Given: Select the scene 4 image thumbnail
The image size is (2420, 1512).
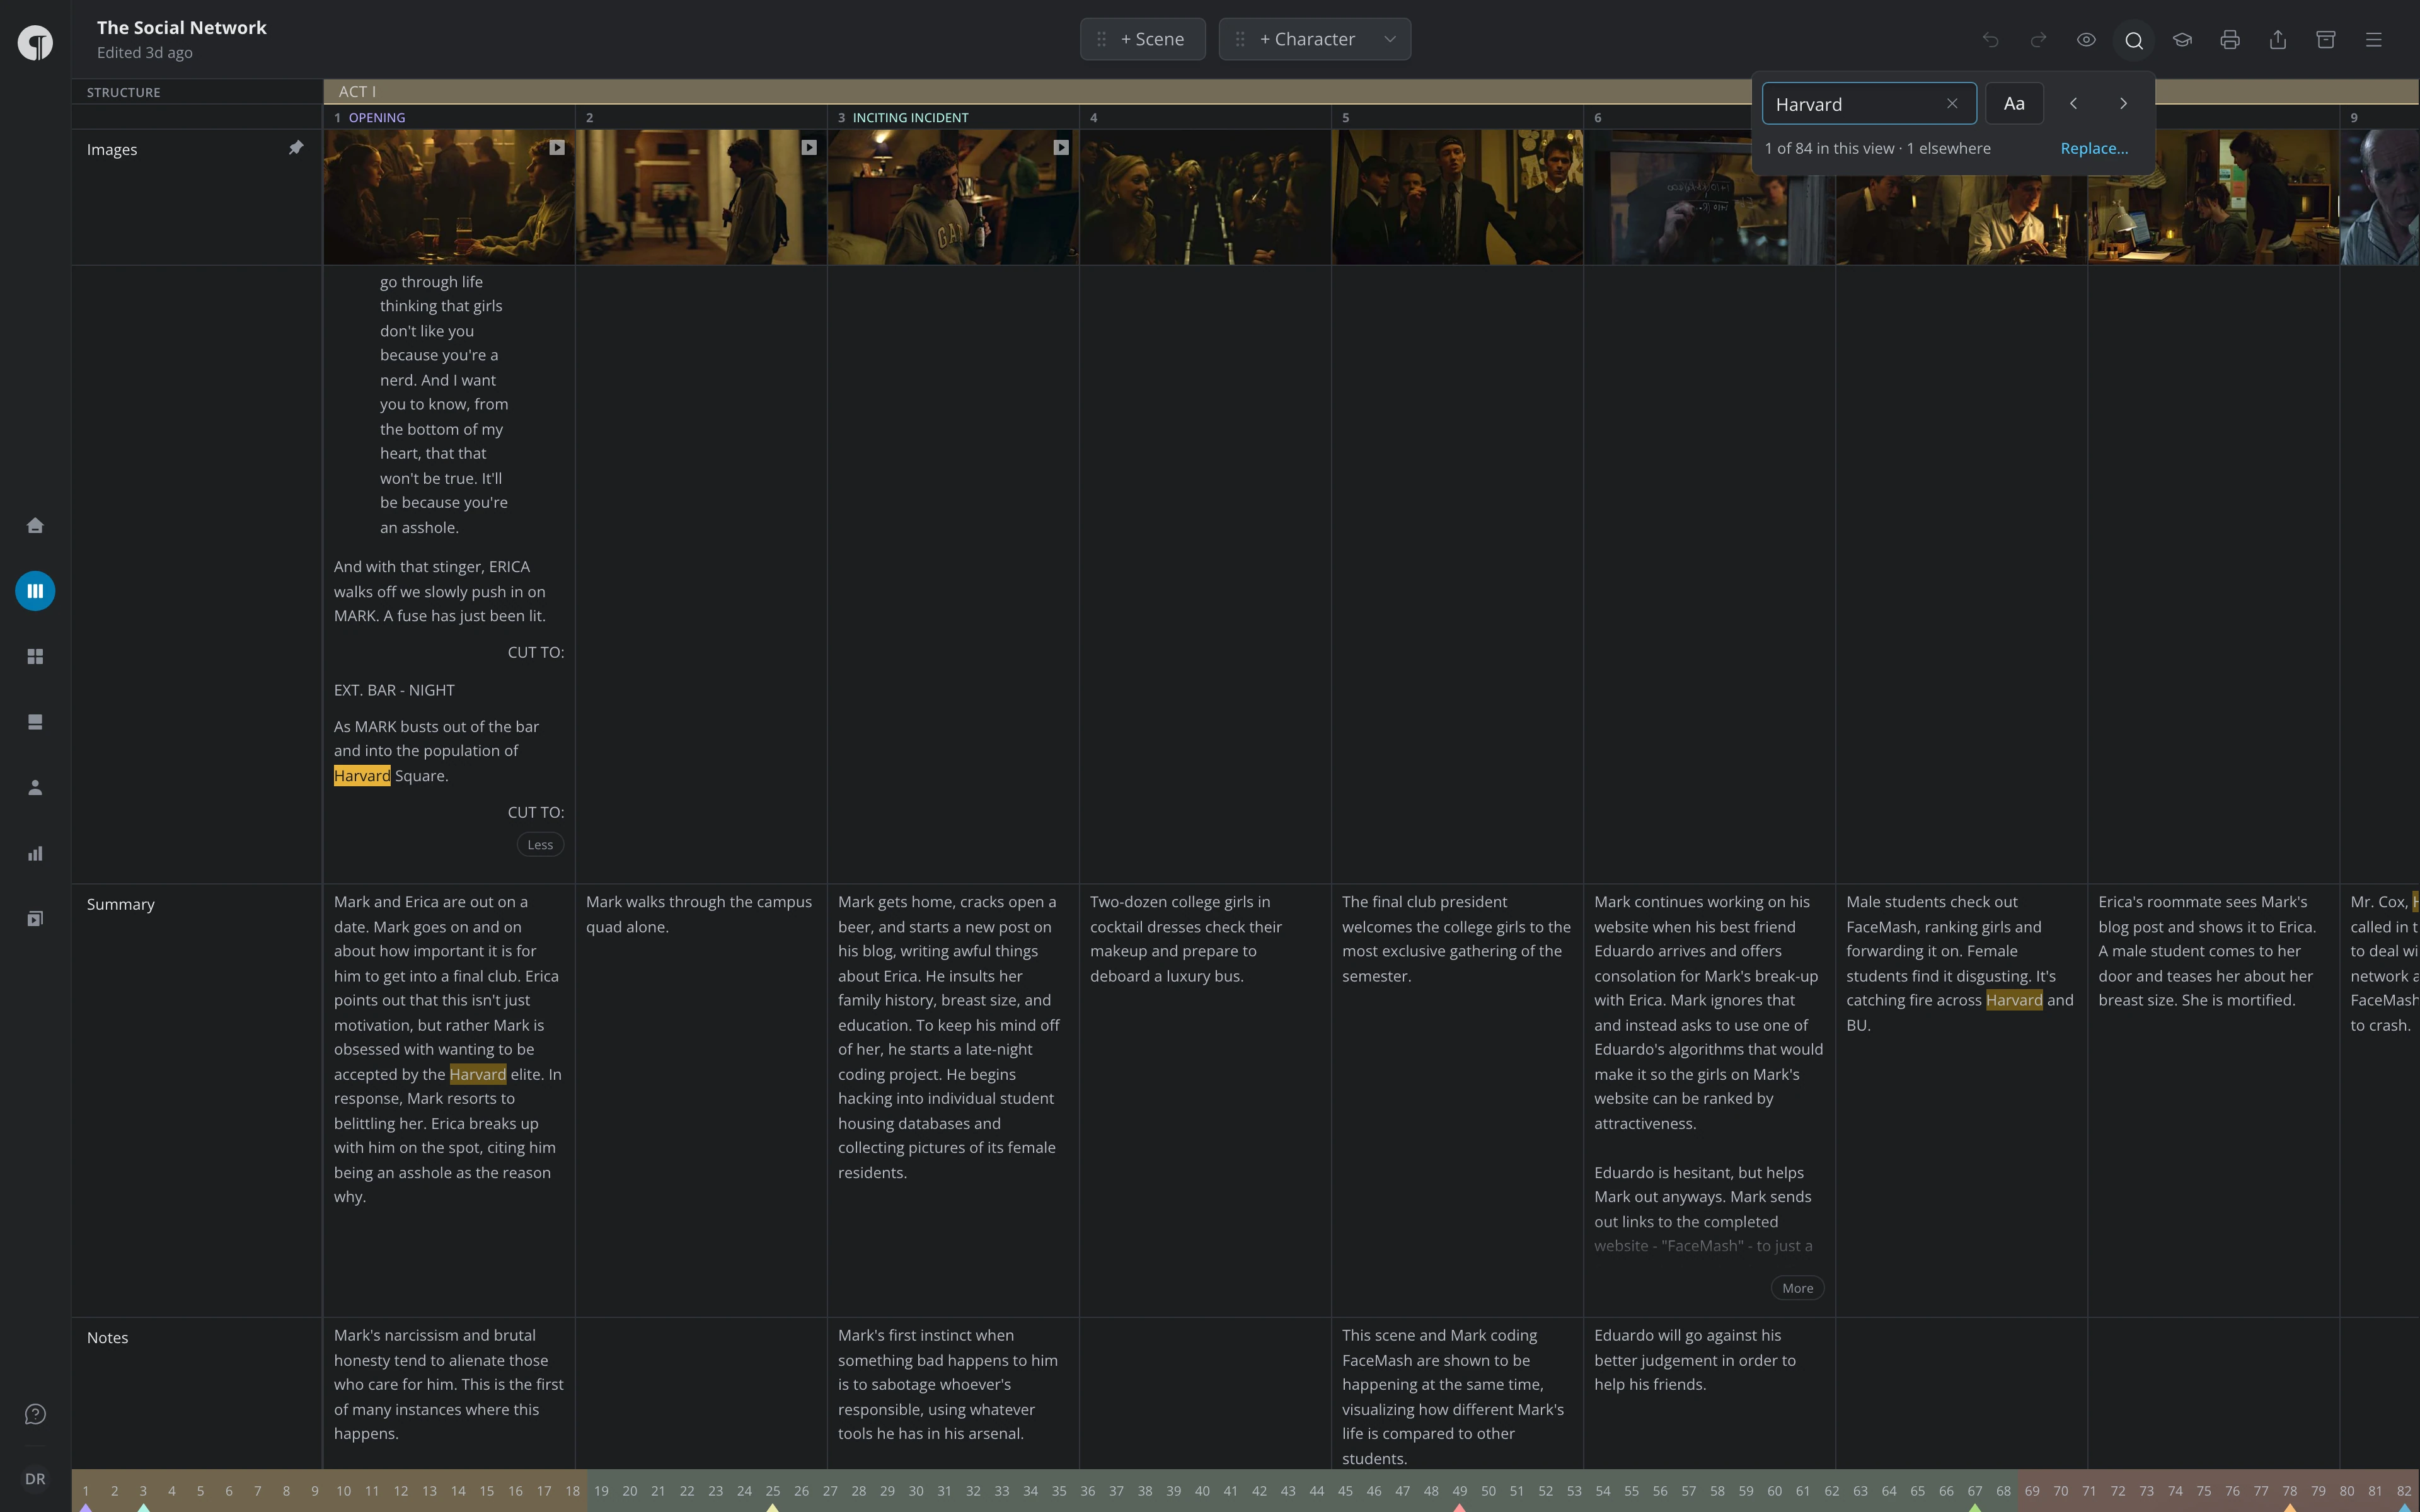Looking at the screenshot, I should point(1205,197).
